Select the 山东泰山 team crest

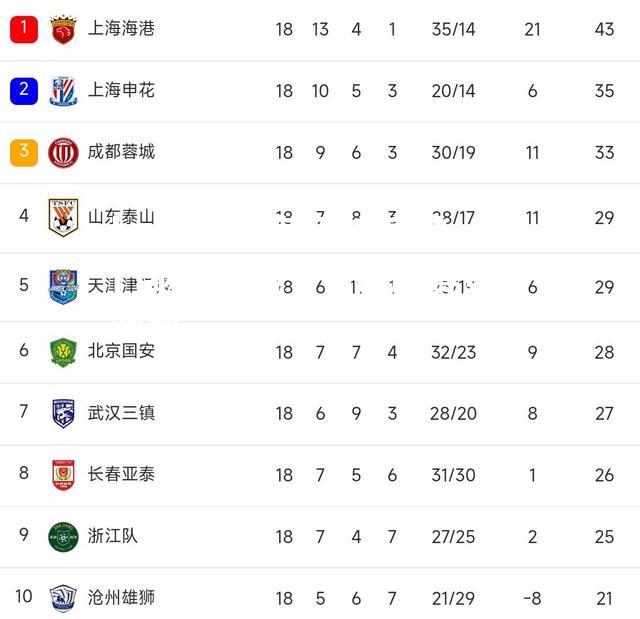63,217
